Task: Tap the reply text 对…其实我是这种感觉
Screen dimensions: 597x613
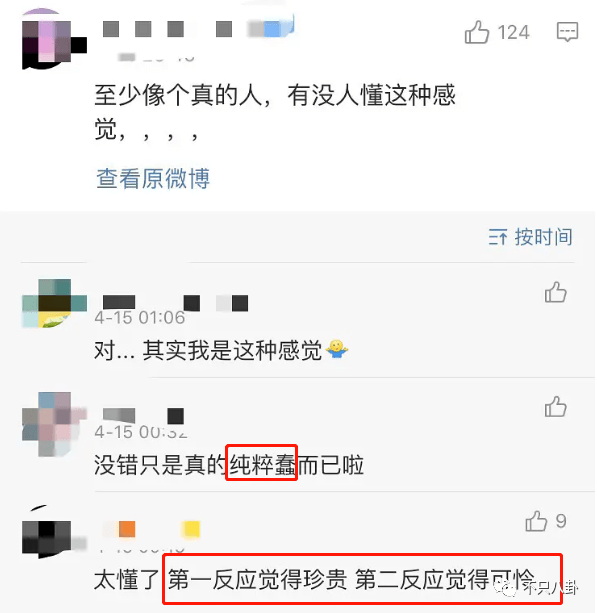Action: click(208, 350)
